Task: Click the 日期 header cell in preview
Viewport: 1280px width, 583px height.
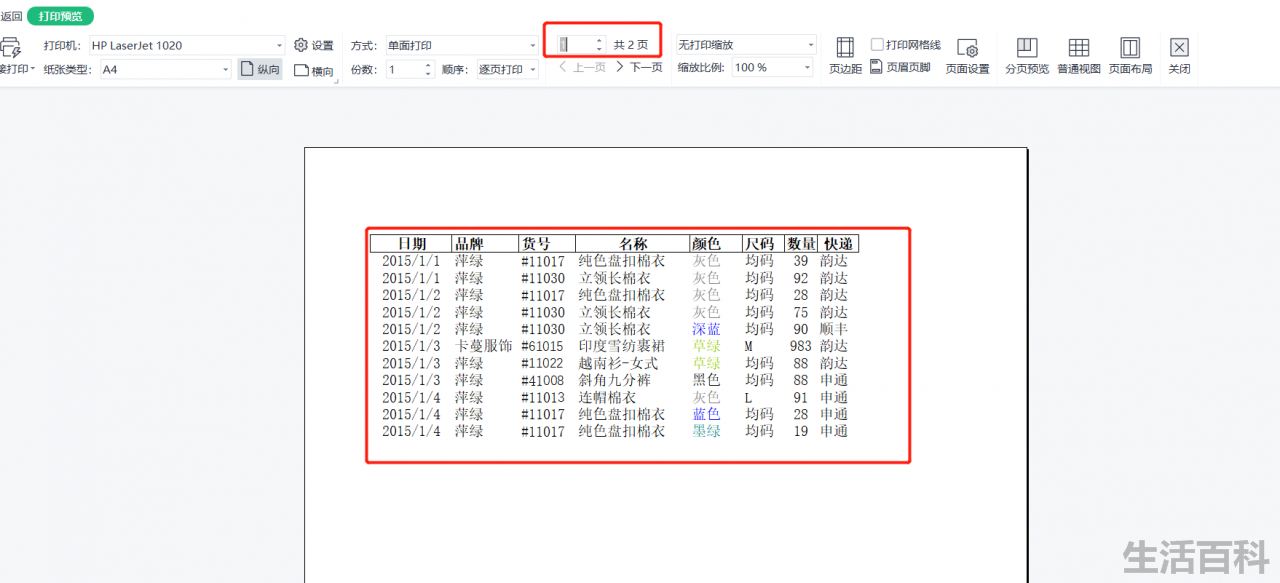Action: (x=411, y=243)
